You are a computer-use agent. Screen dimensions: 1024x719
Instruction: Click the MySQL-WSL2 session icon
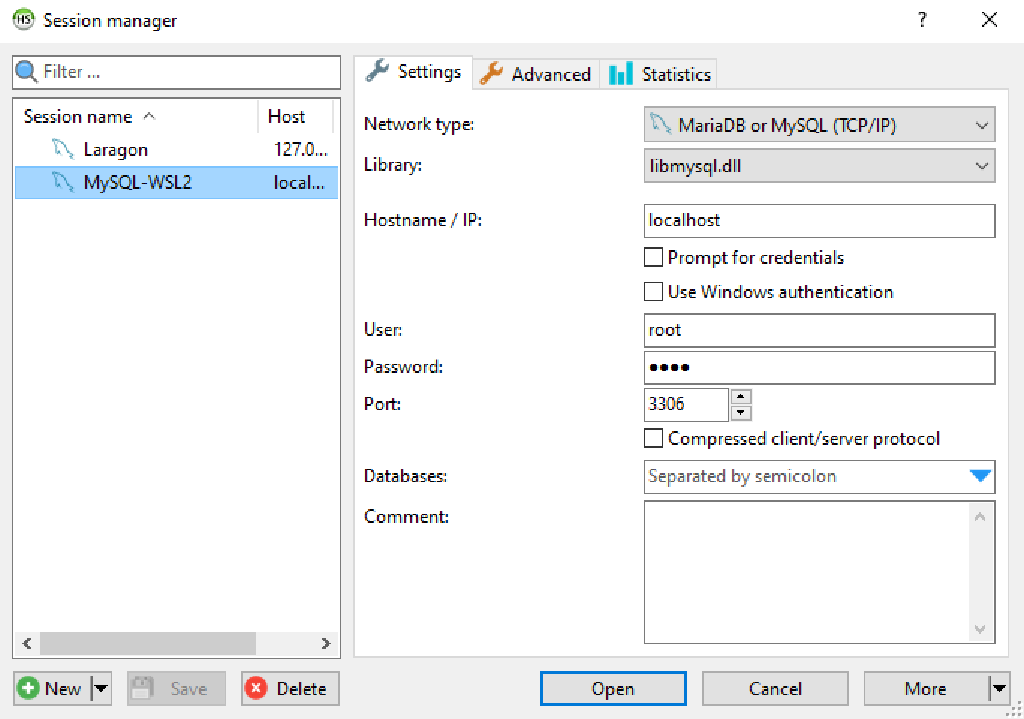[x=62, y=183]
